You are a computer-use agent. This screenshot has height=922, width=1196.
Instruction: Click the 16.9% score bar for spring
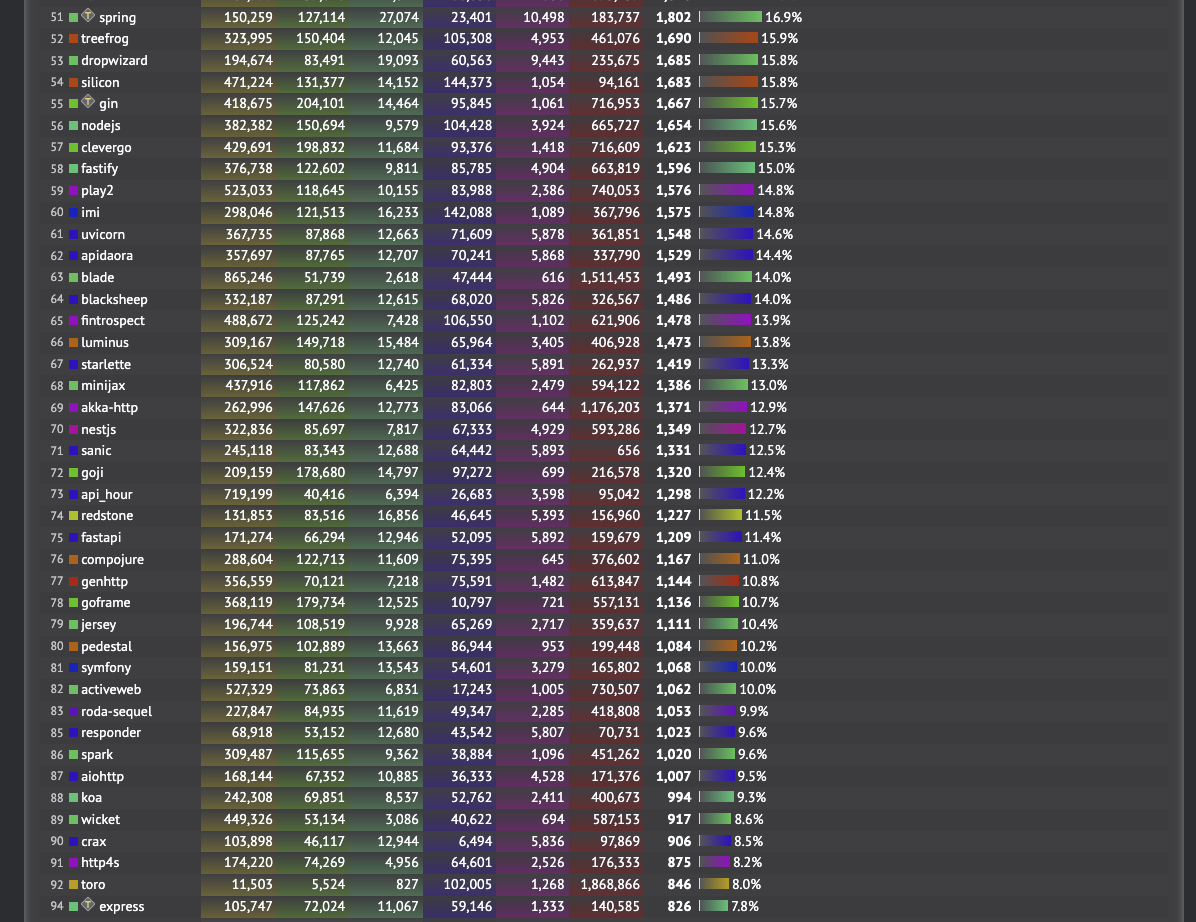(730, 17)
